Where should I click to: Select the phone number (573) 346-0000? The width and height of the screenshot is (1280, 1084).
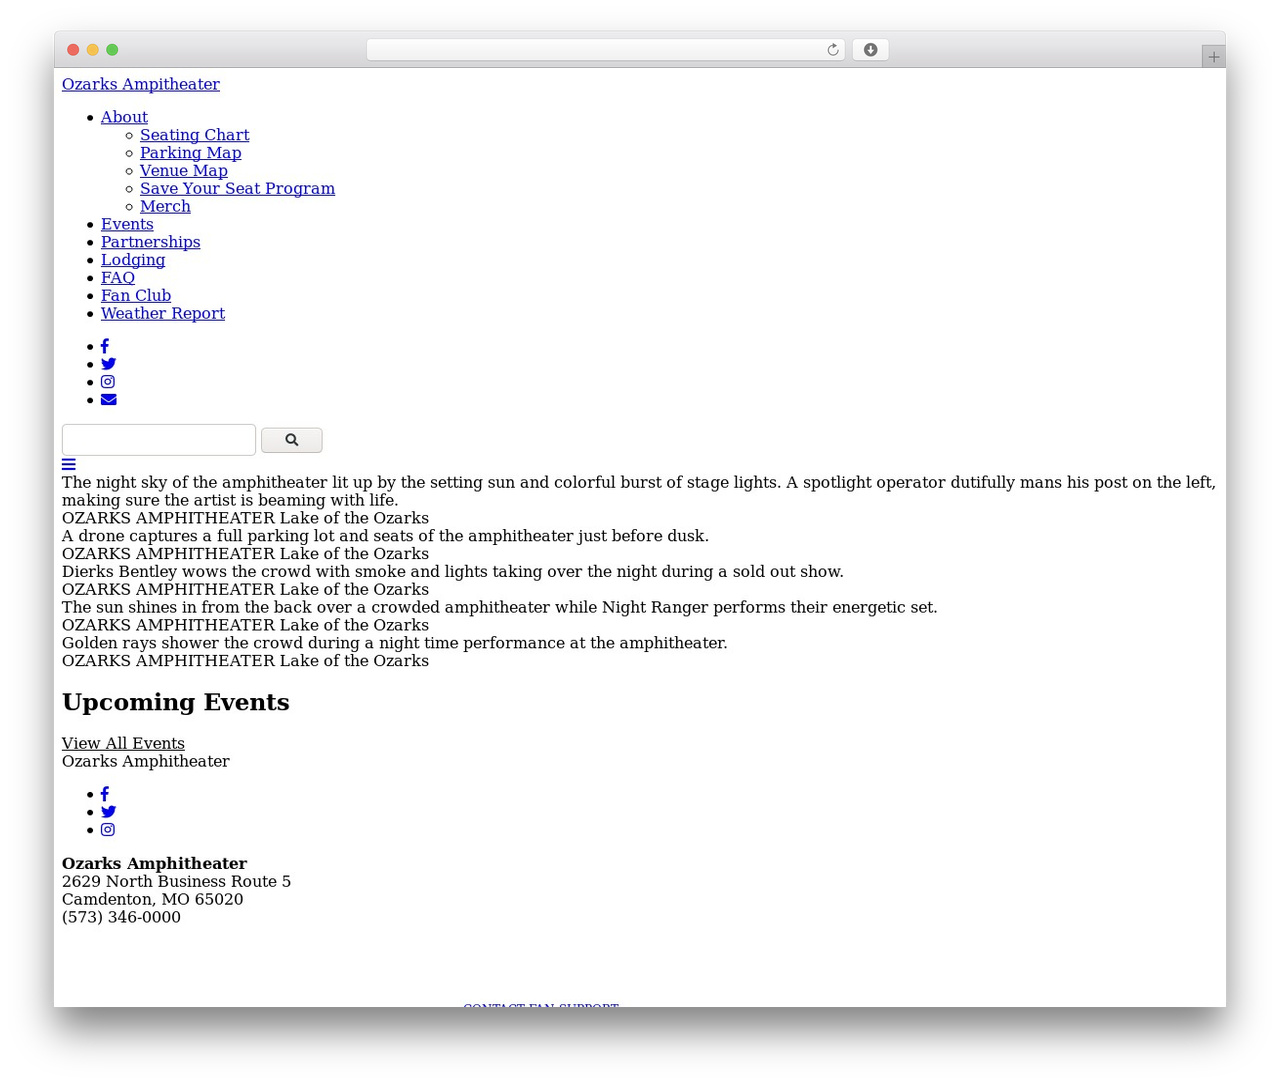click(121, 918)
